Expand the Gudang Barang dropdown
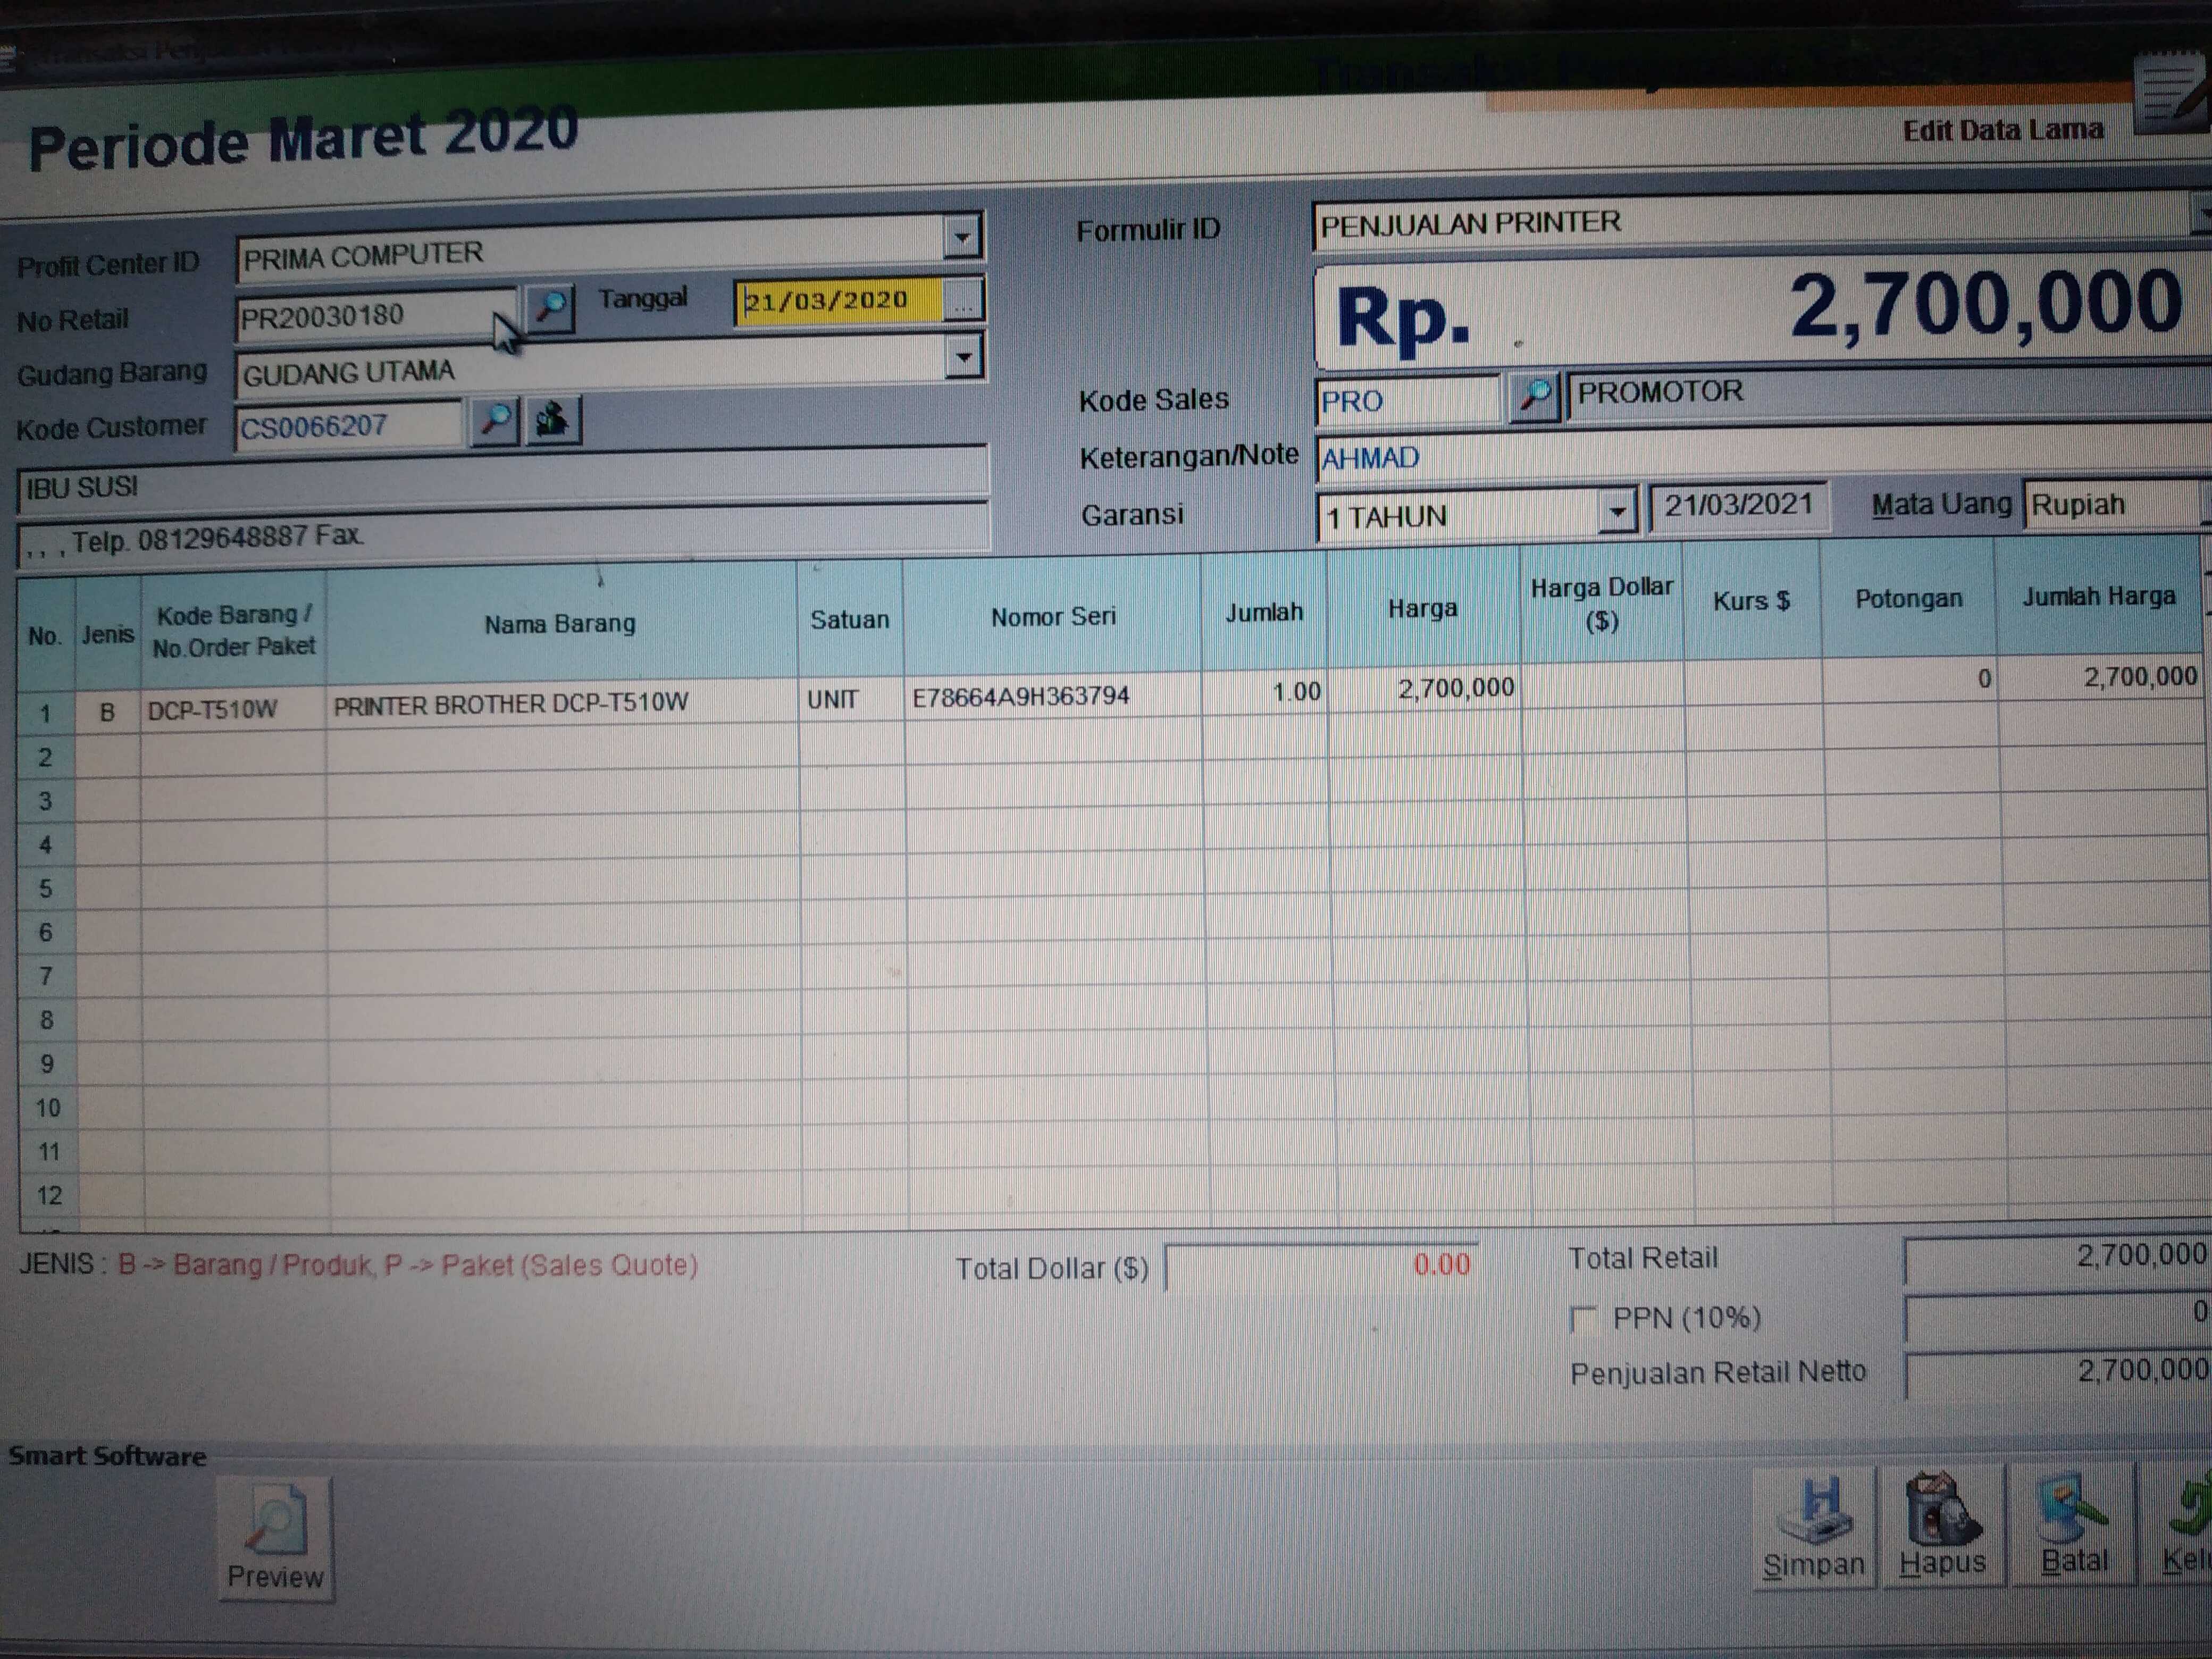This screenshot has width=2212, height=1659. [963, 357]
